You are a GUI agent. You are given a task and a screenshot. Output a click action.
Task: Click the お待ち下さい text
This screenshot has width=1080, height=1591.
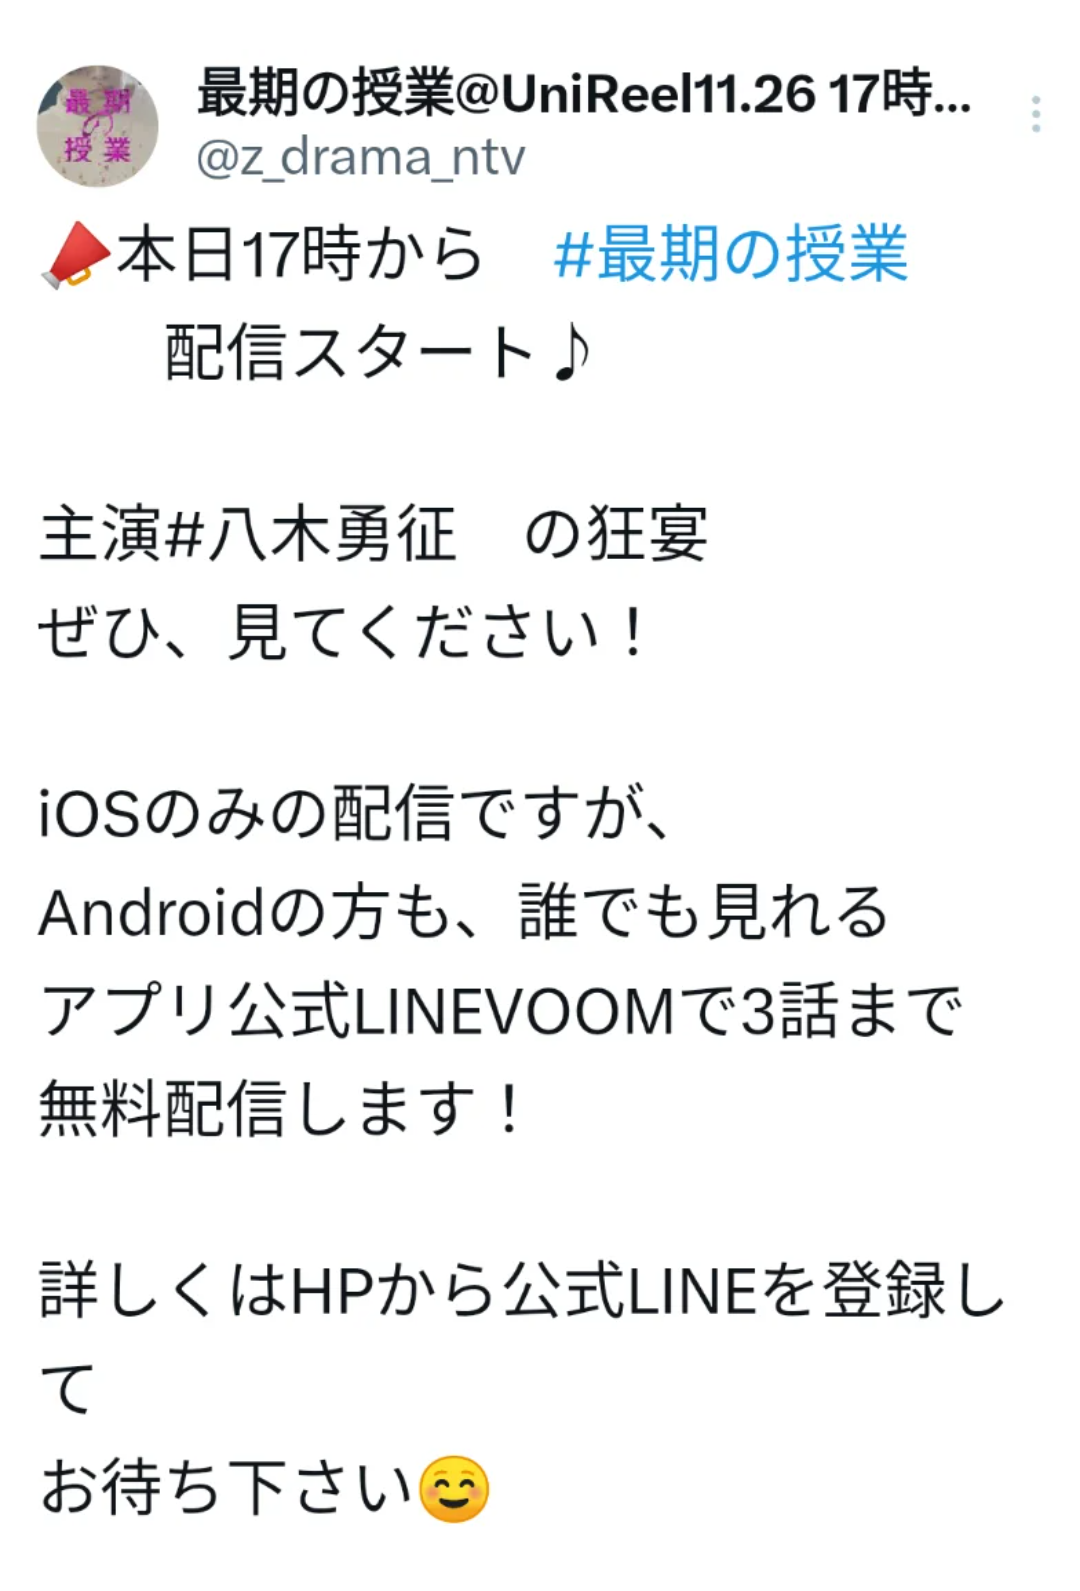click(x=227, y=1489)
